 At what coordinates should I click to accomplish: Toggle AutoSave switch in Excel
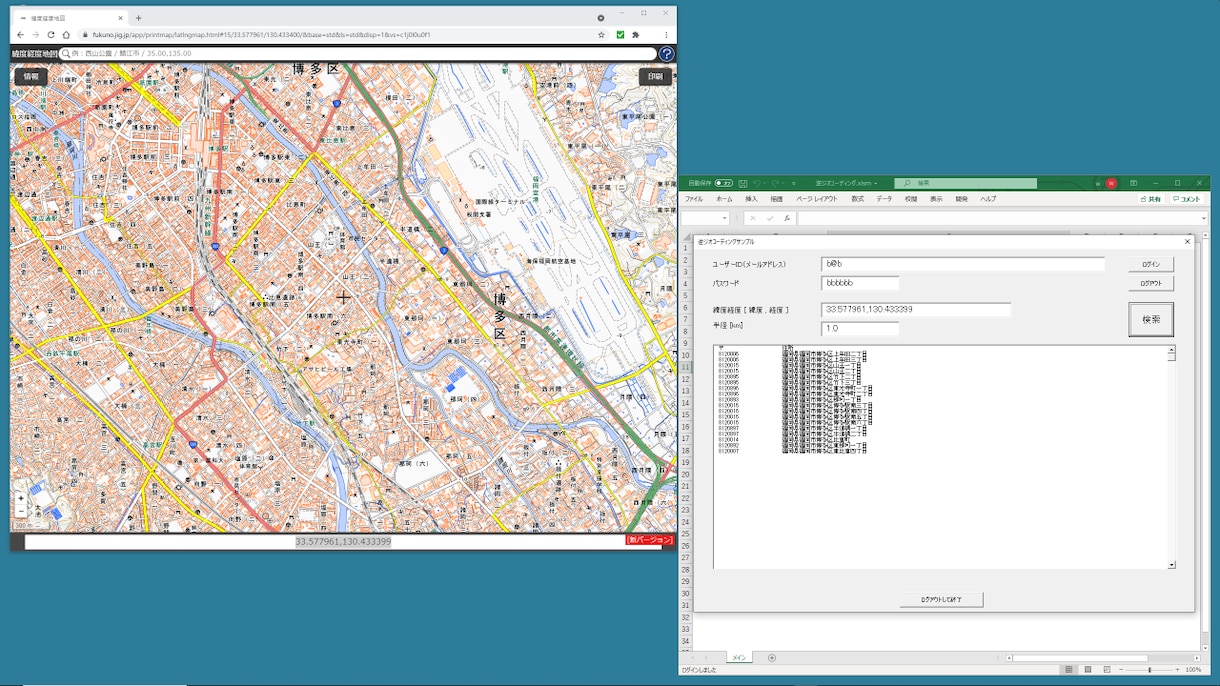[723, 184]
